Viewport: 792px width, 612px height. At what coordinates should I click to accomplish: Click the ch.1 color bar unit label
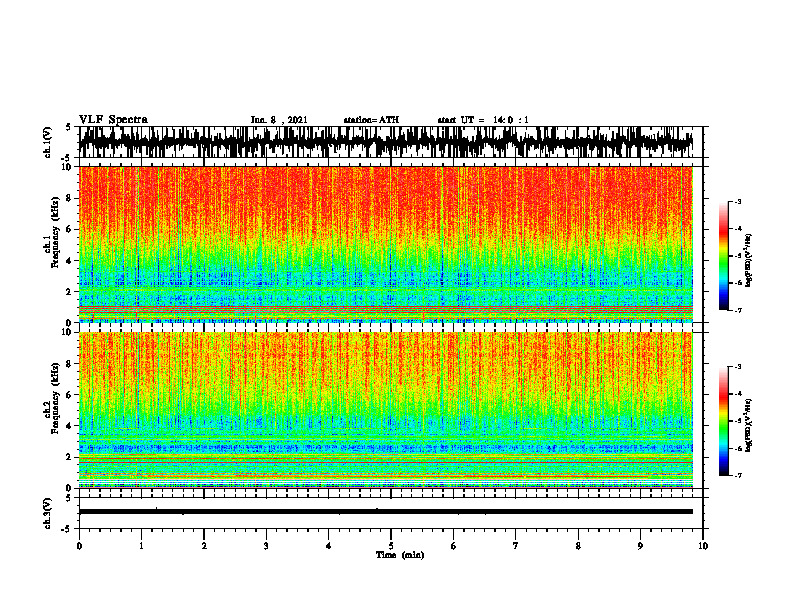[749, 261]
